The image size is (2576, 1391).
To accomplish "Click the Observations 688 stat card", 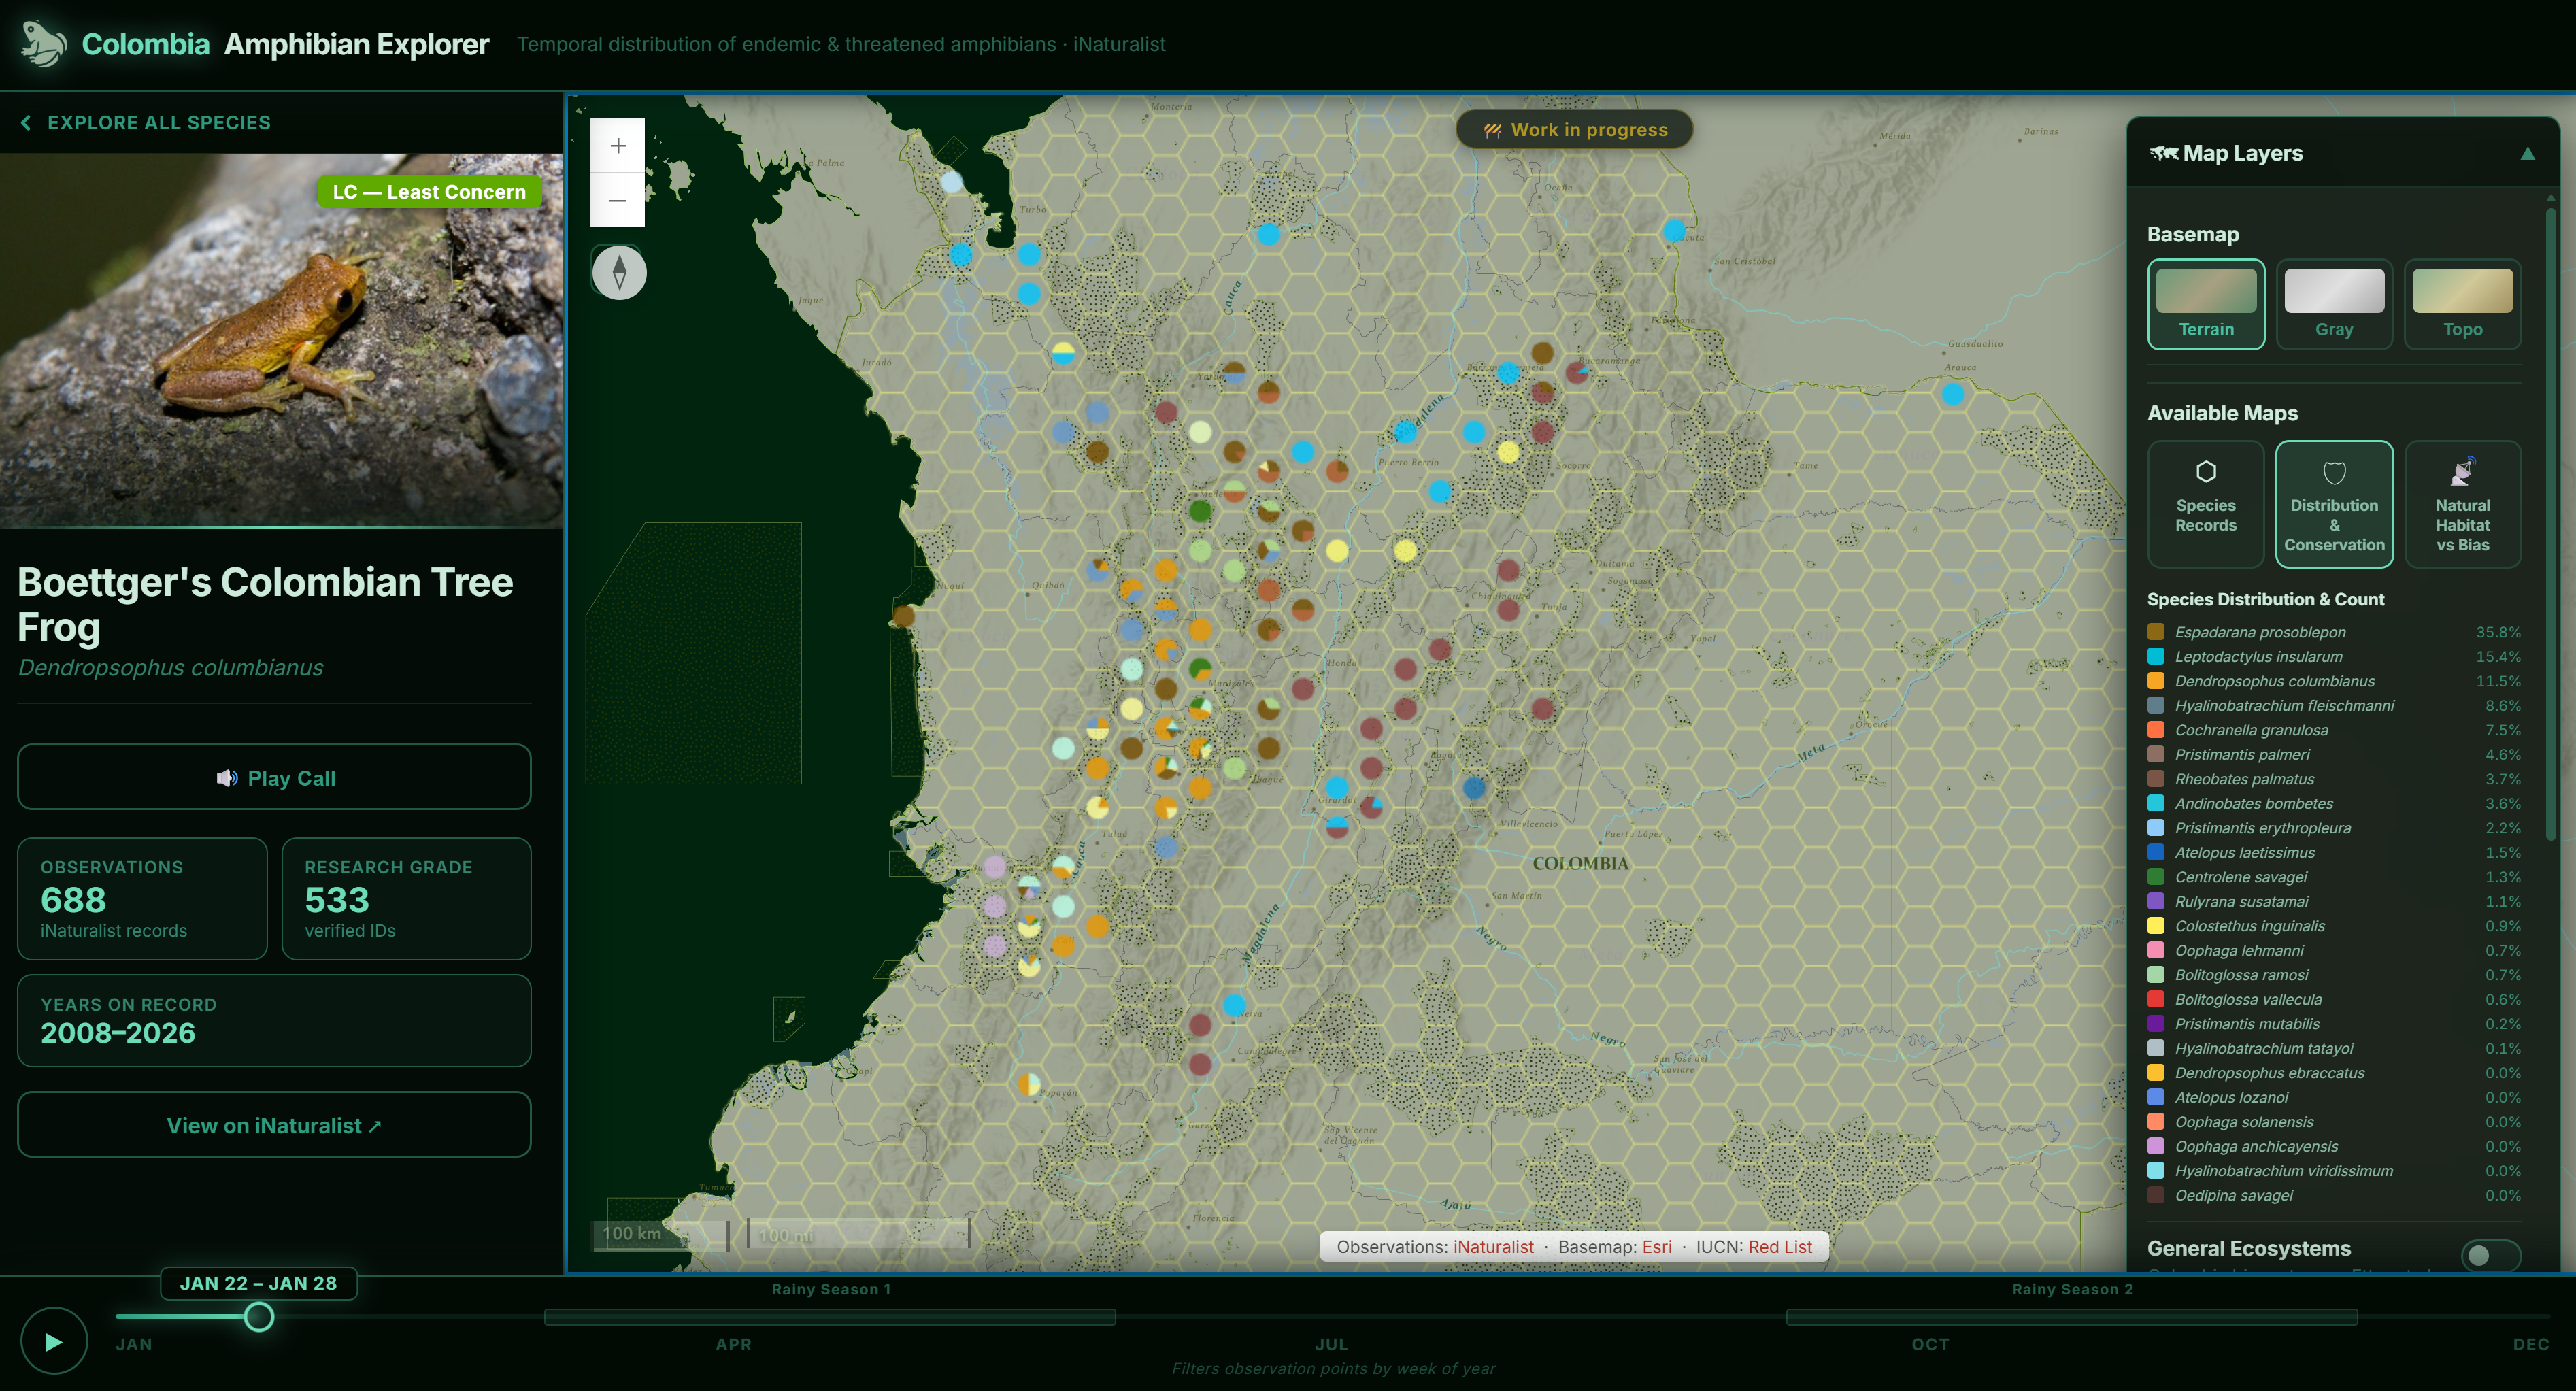I will [142, 899].
